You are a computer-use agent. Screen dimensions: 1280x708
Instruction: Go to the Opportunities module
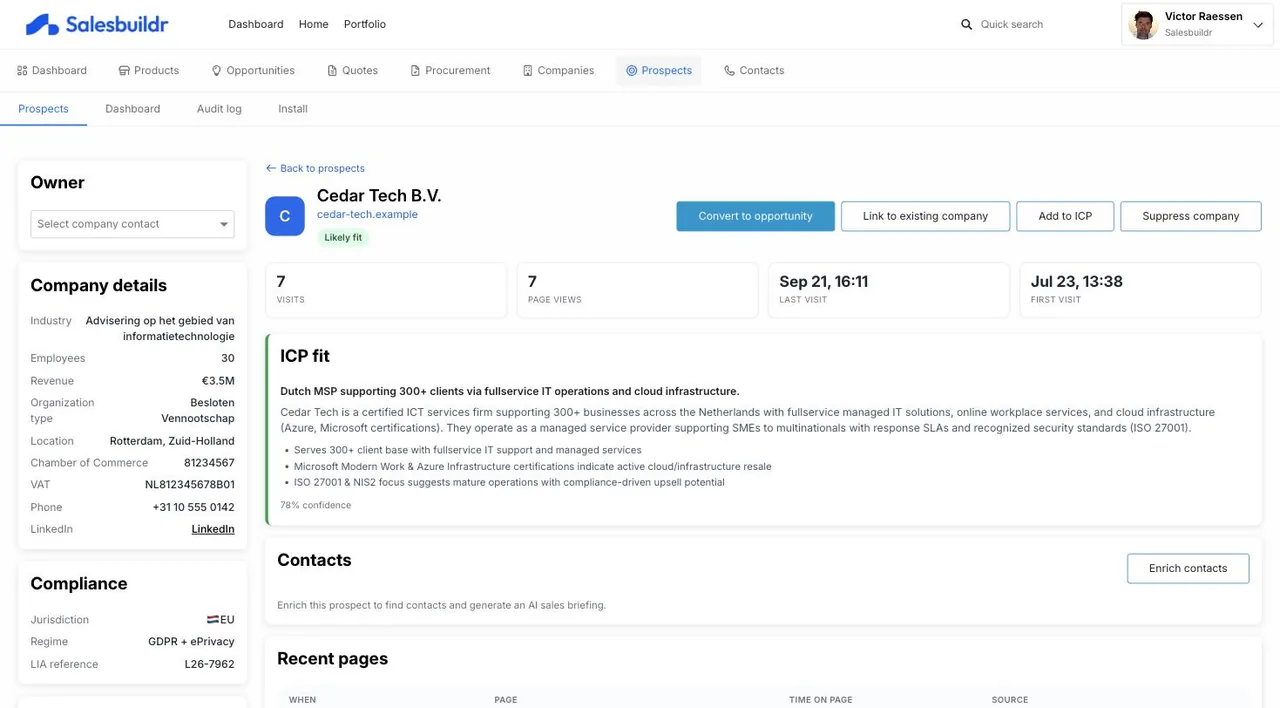tap(253, 71)
